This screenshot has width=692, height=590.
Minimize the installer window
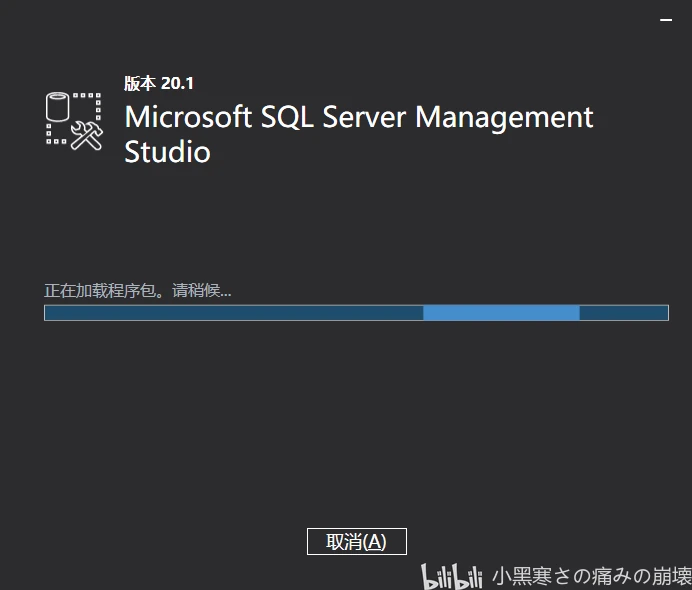pos(667,18)
